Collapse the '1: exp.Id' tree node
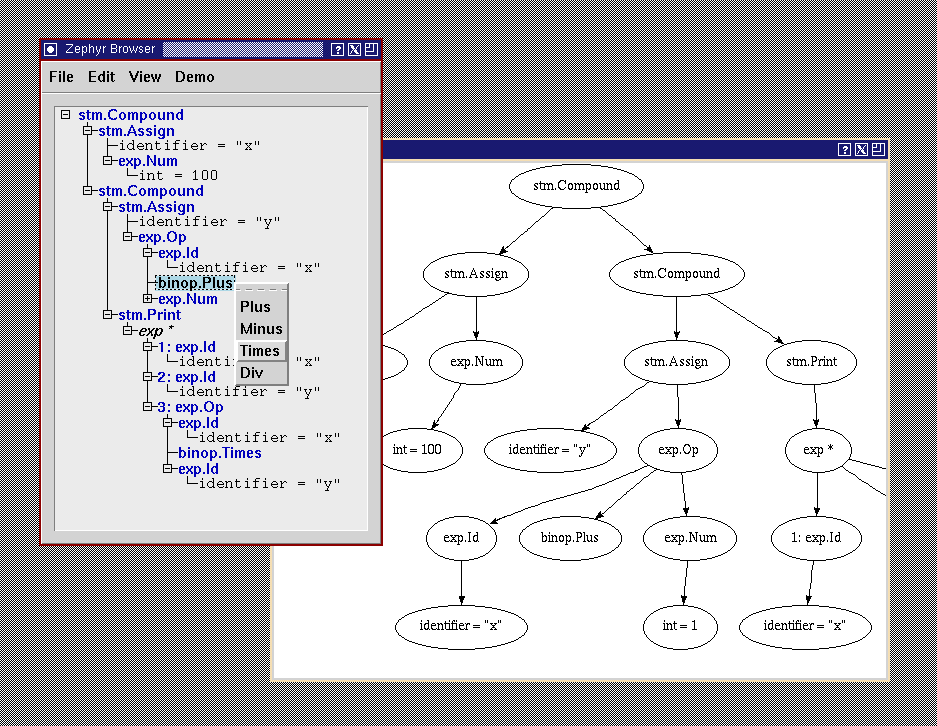937x726 pixels. click(x=148, y=347)
